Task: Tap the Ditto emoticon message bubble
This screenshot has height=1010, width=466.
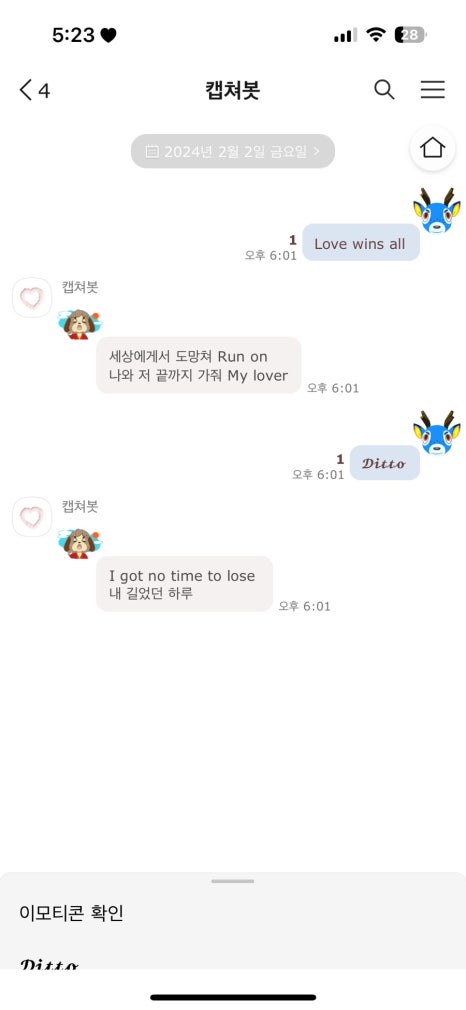Action: (x=385, y=462)
